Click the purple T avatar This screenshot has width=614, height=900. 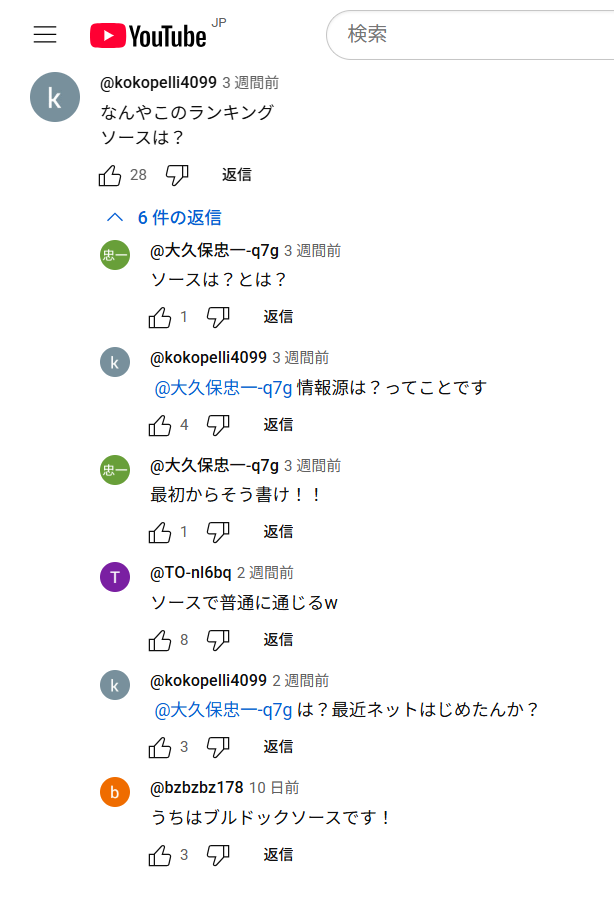115,577
